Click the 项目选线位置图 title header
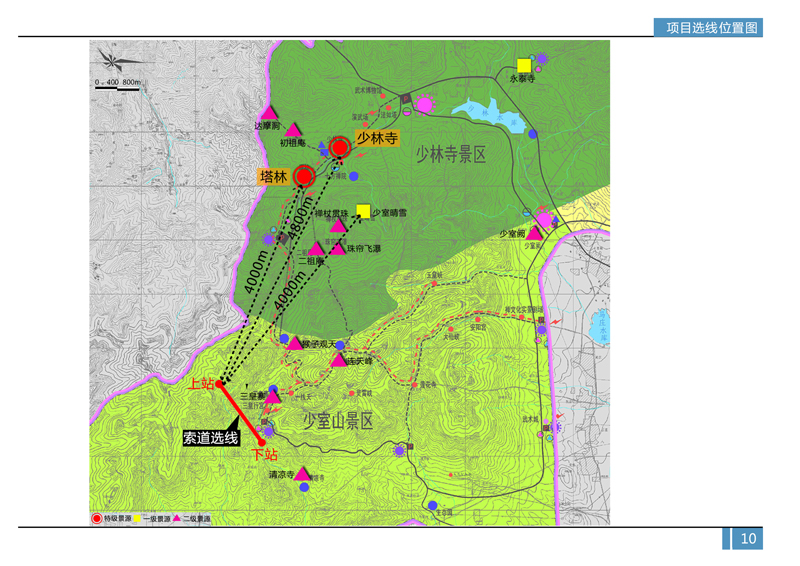Screen dimensions: 800x566 [x=711, y=28]
